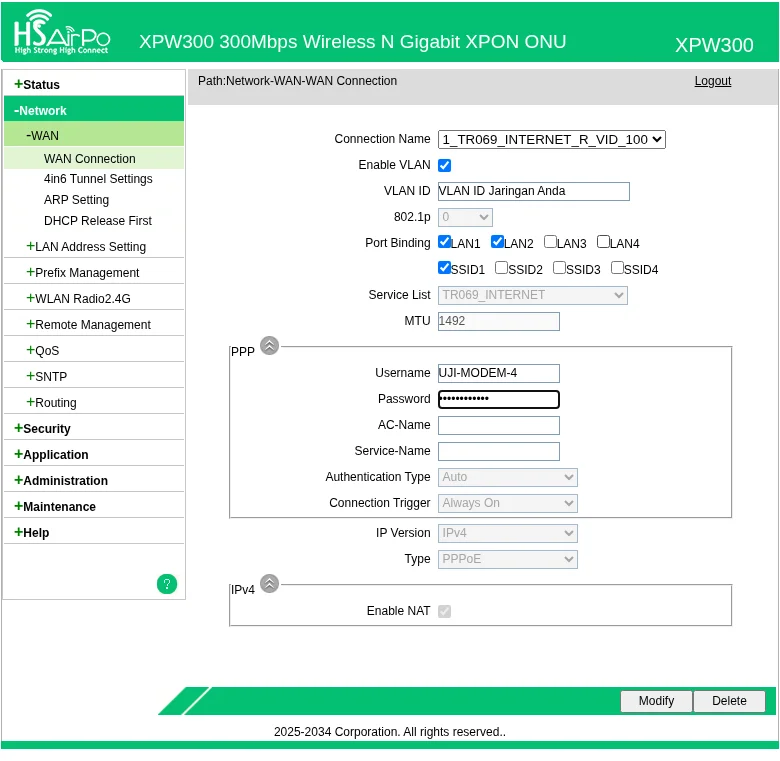780x761 pixels.
Task: Open the Connection Trigger dropdown
Action: [x=507, y=503]
